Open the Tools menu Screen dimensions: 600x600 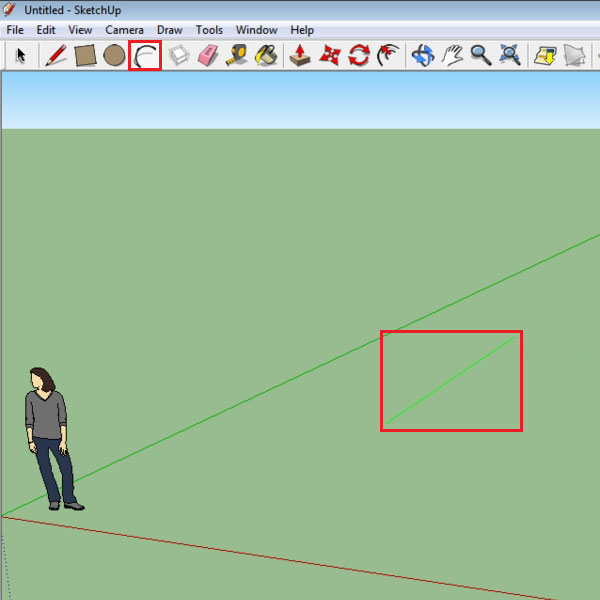209,30
